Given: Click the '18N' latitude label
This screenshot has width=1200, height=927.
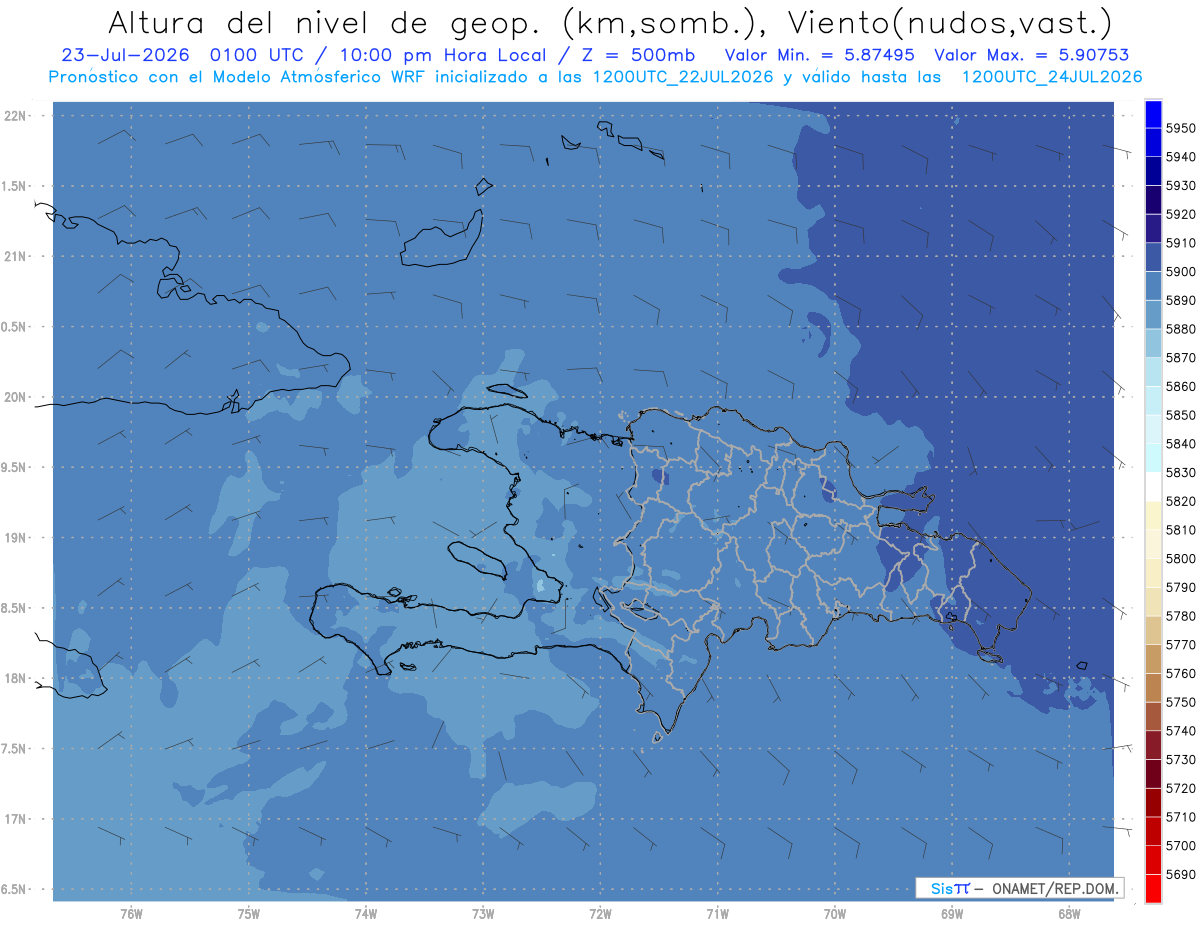Looking at the screenshot, I should tap(17, 678).
